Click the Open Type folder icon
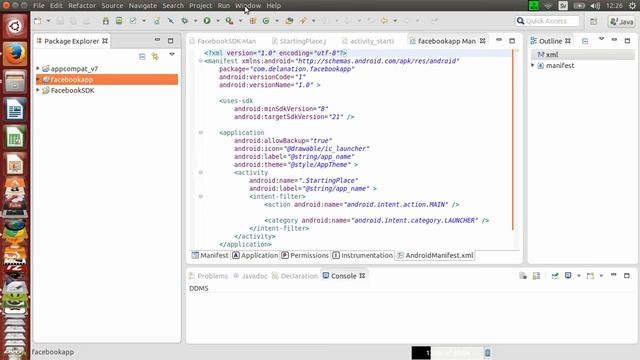Viewport: 640px width, 360px height. tap(289, 21)
